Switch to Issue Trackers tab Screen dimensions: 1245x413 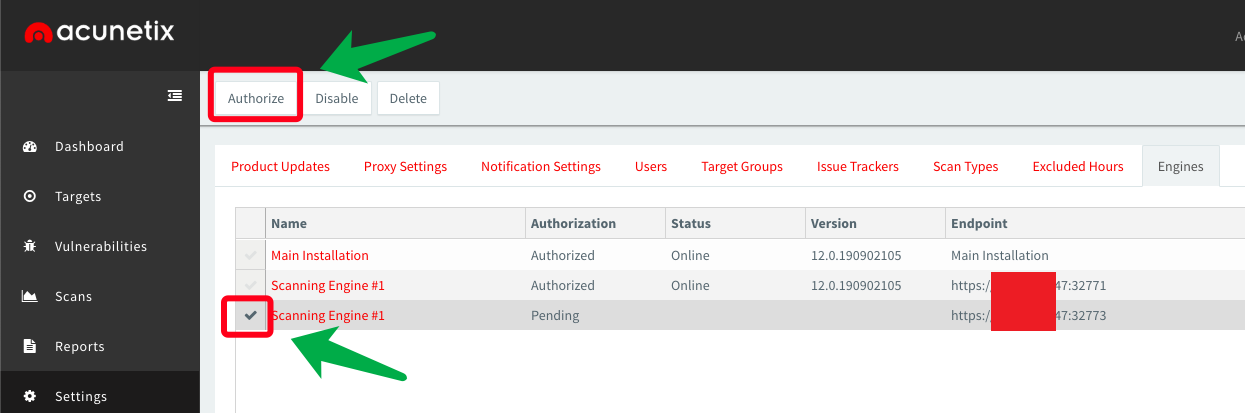pos(858,166)
